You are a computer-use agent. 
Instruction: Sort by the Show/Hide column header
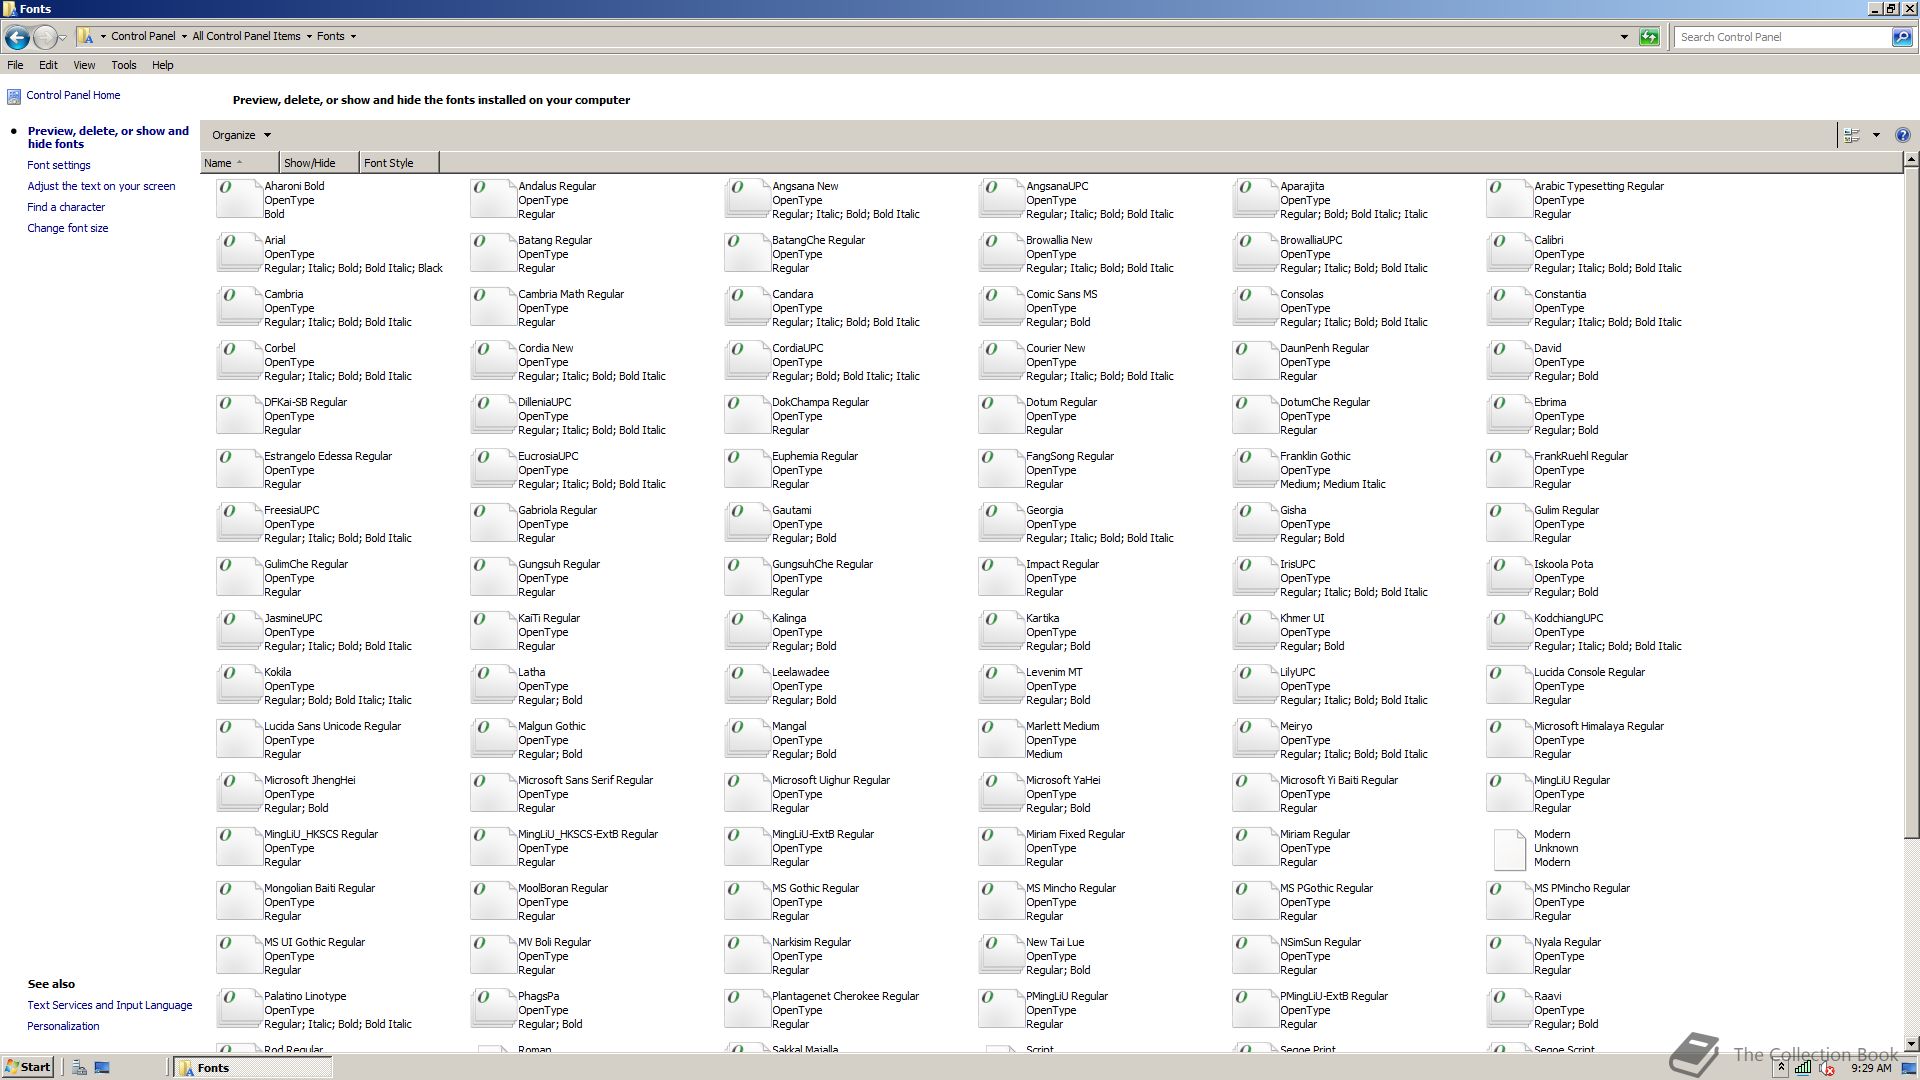point(319,163)
